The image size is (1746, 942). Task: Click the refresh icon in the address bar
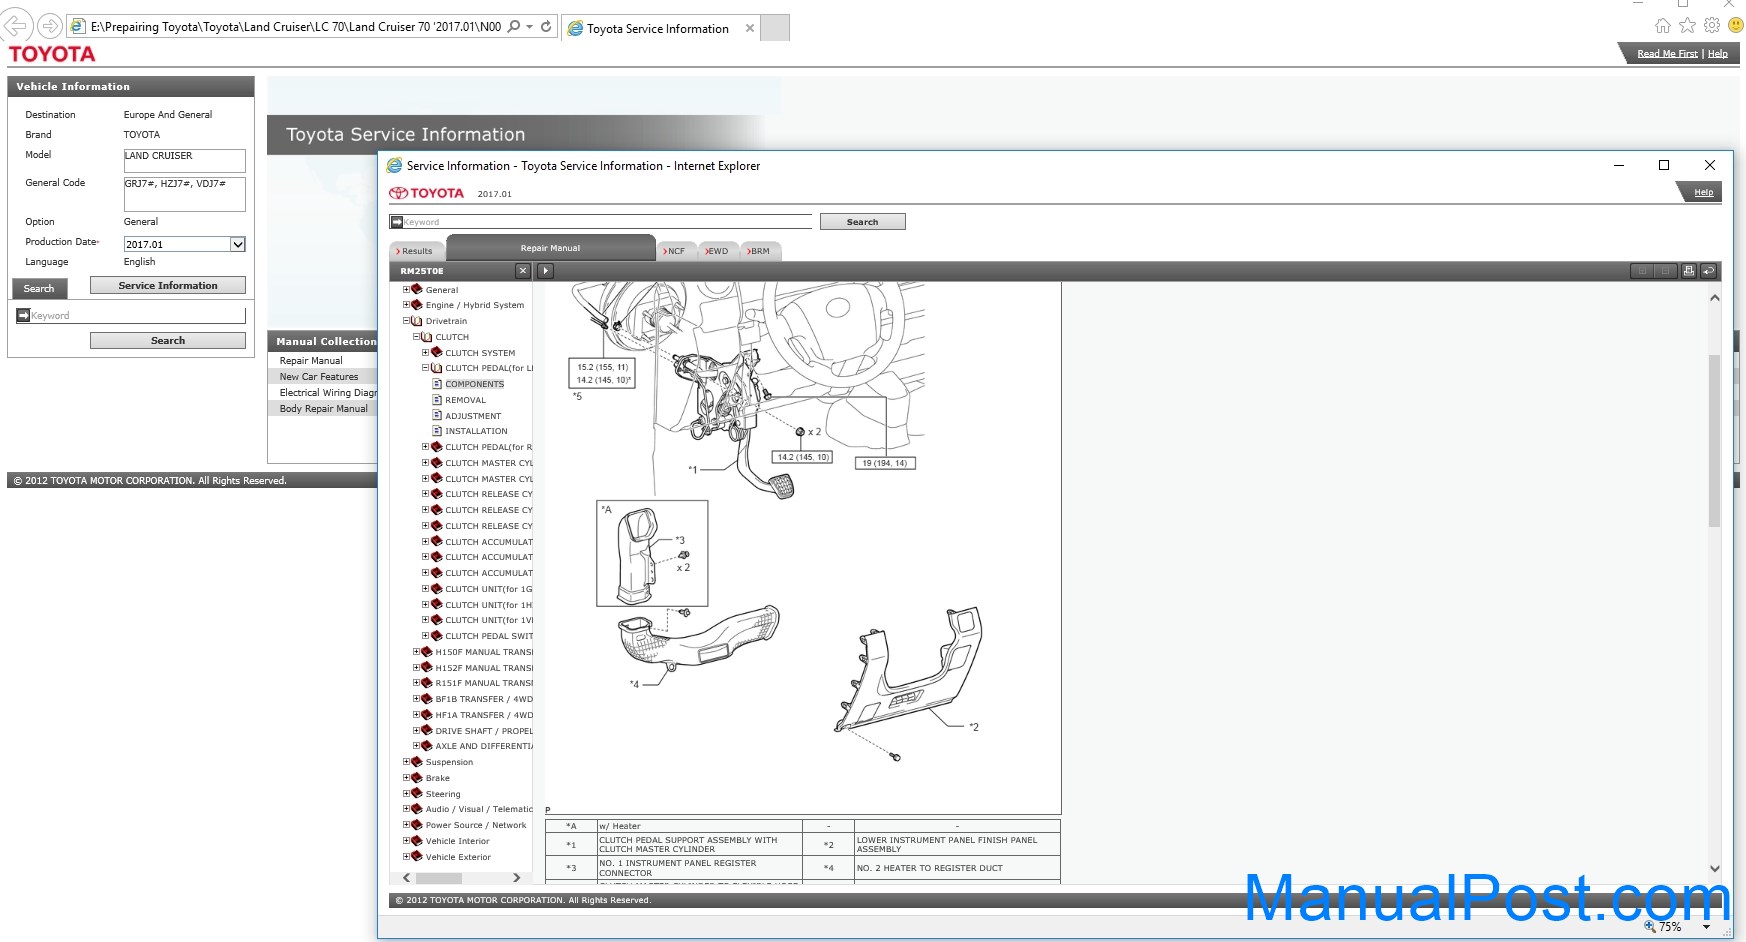pos(546,27)
